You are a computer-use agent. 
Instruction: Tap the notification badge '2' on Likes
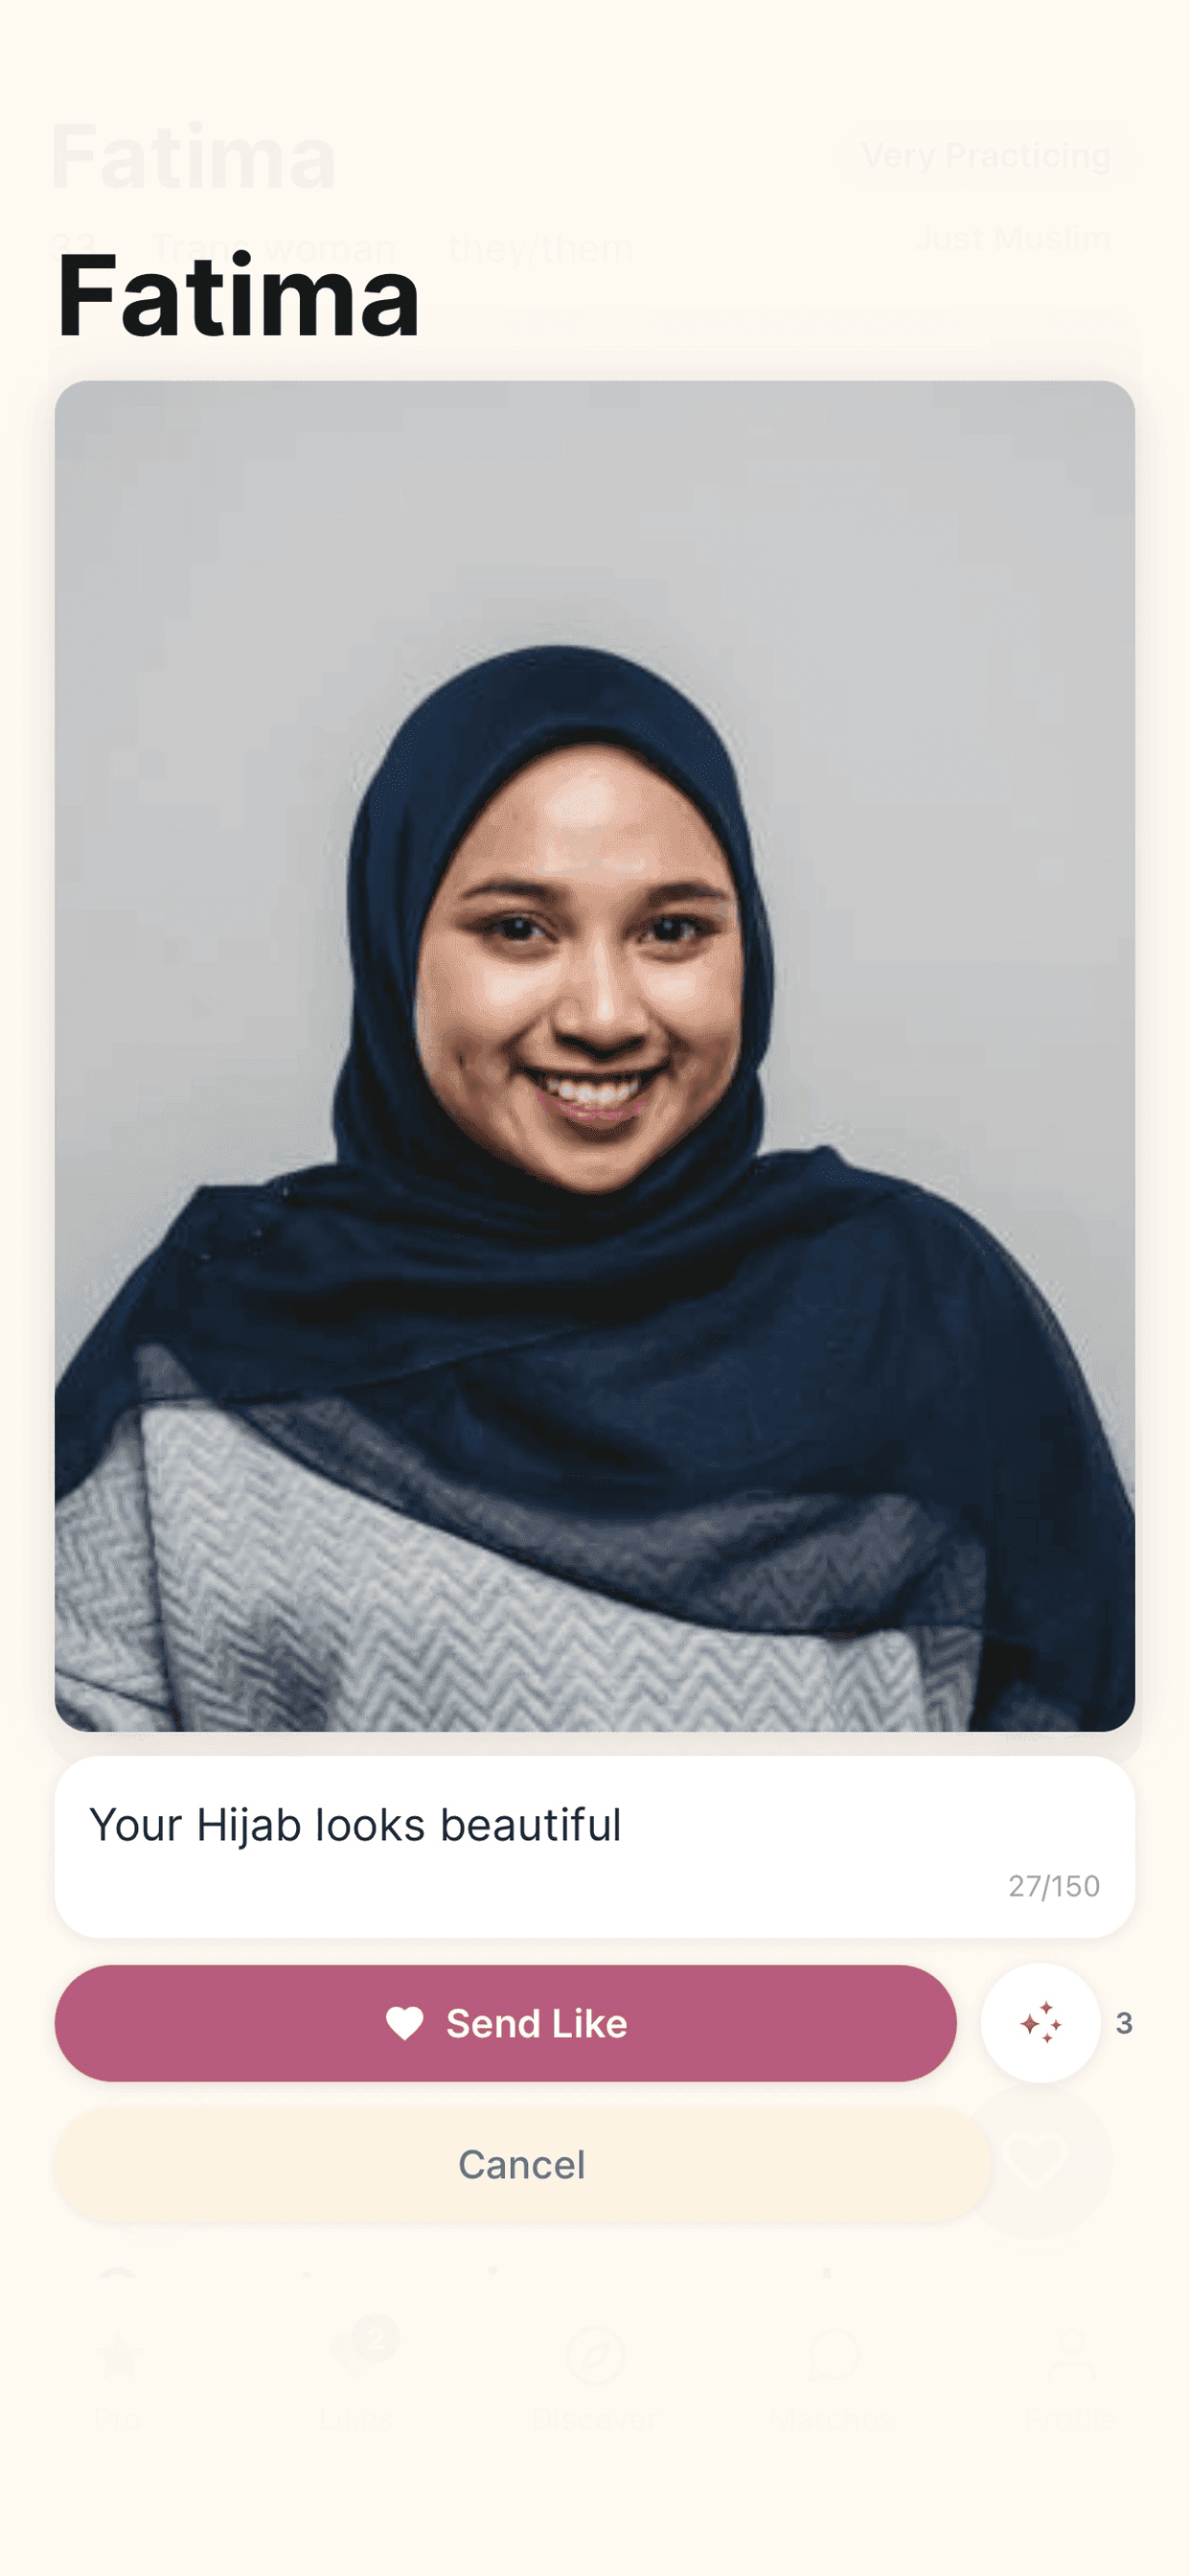tap(376, 2338)
